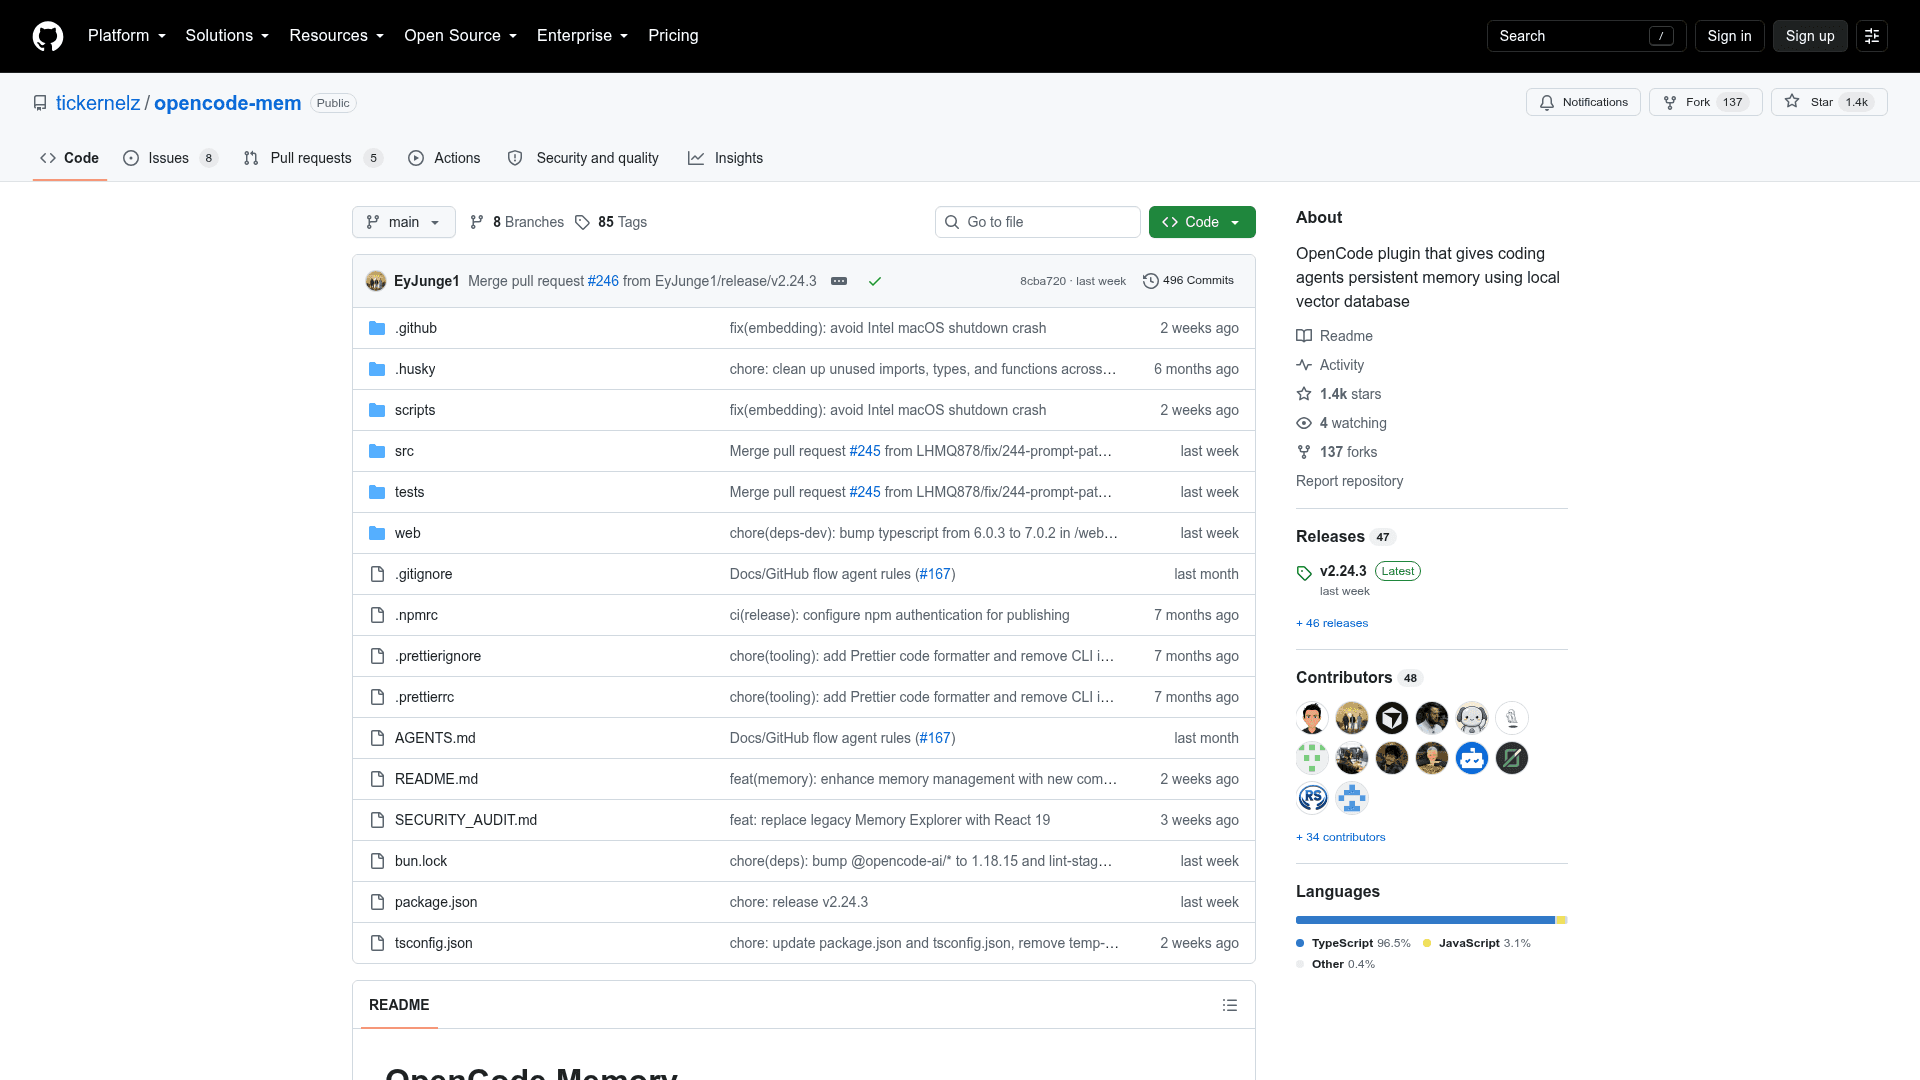Click the .github folder icon

[x=377, y=328]
